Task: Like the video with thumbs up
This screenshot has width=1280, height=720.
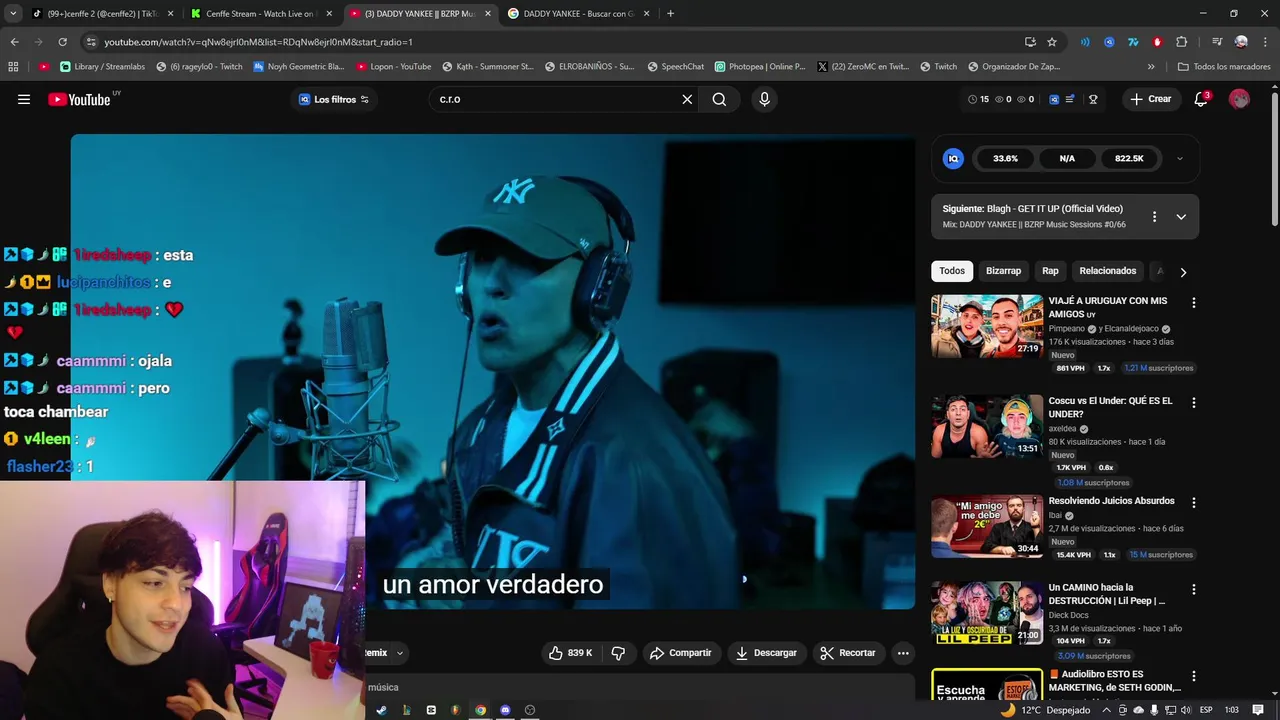Action: tap(570, 653)
